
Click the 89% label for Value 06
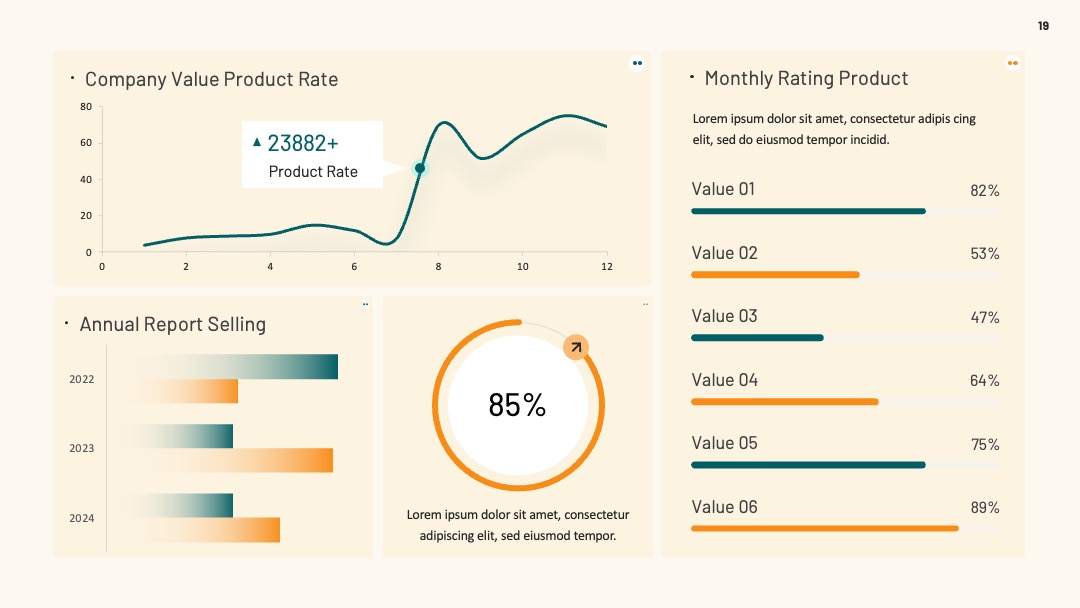[x=985, y=507]
